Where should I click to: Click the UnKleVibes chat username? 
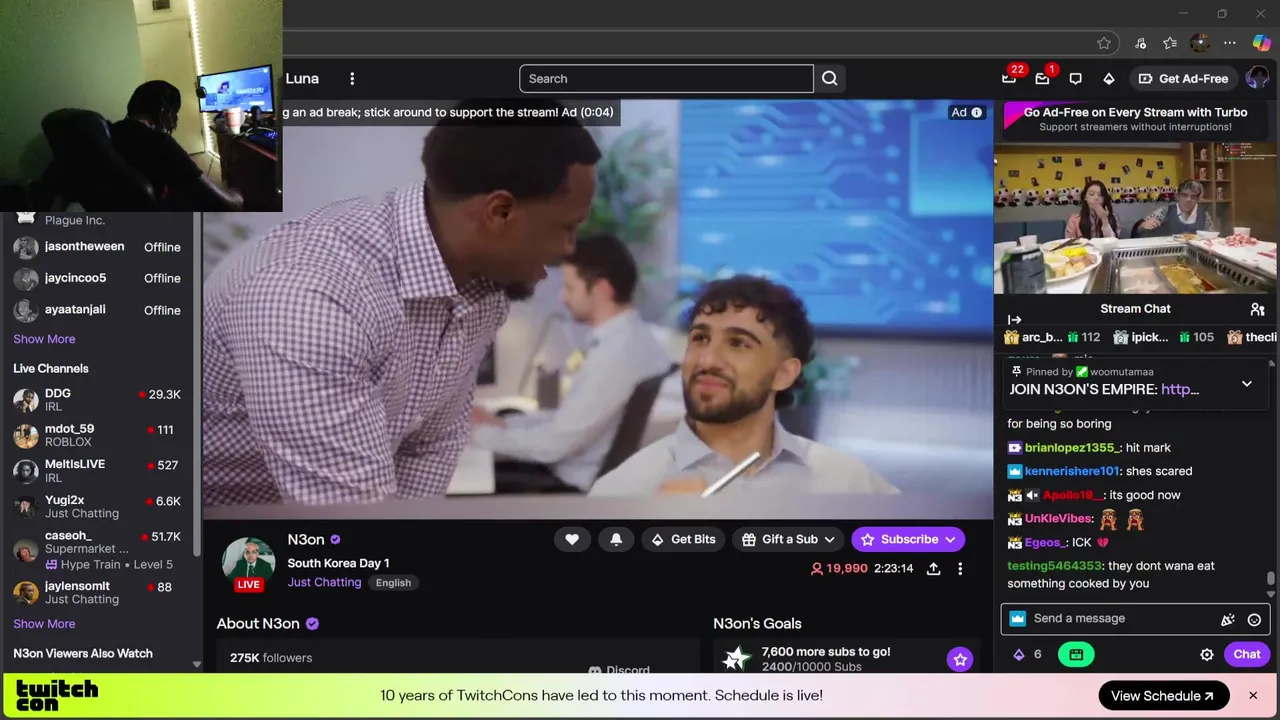tap(1059, 518)
